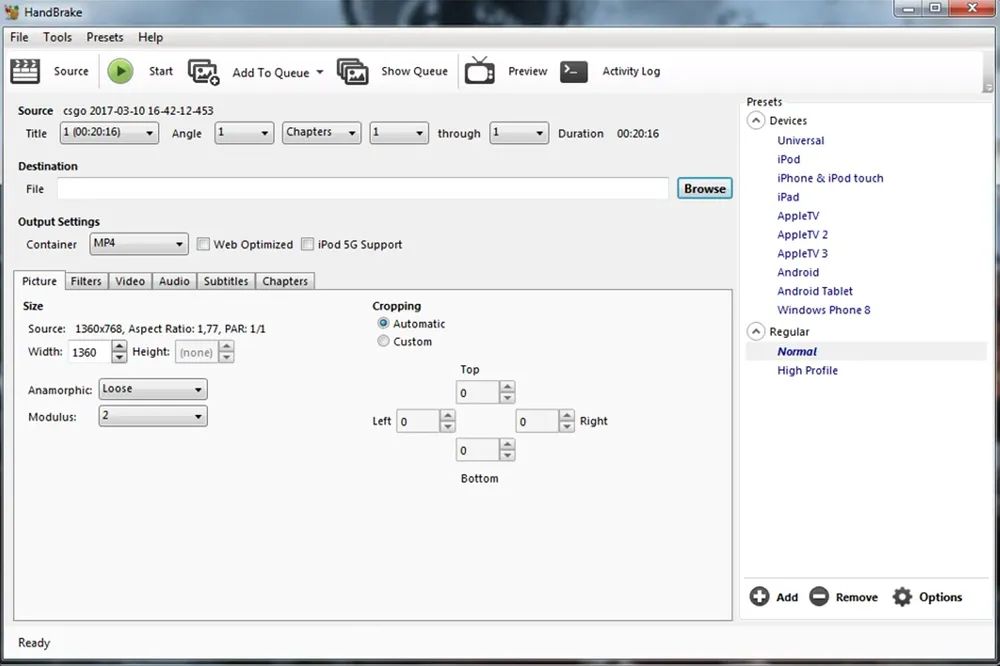Select the Universal preset
This screenshot has height=666, width=1000.
pyautogui.click(x=800, y=140)
